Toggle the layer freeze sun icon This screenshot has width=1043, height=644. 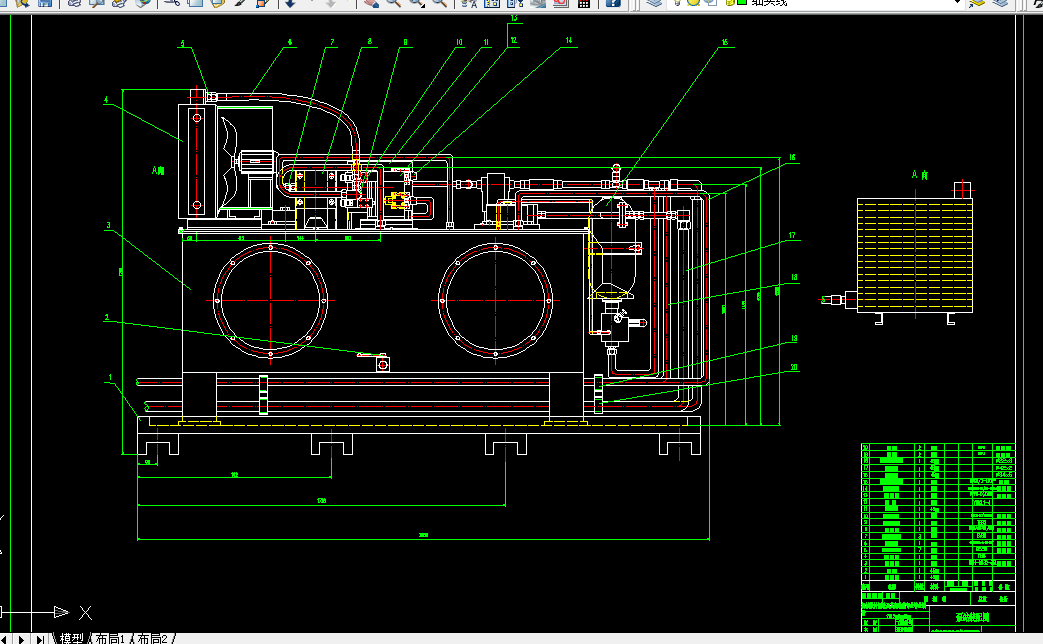(694, 3)
